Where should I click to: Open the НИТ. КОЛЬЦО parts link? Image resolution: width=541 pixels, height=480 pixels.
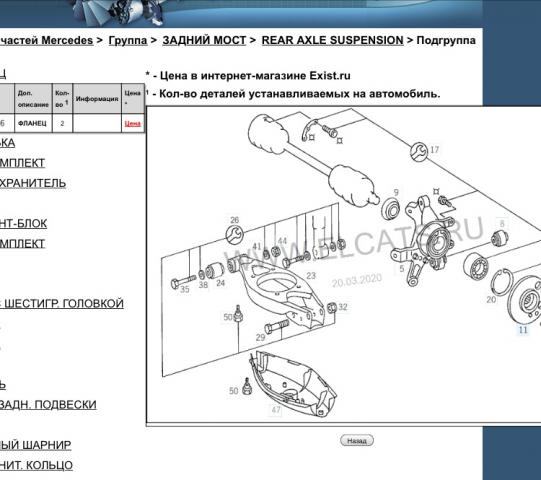point(36,465)
